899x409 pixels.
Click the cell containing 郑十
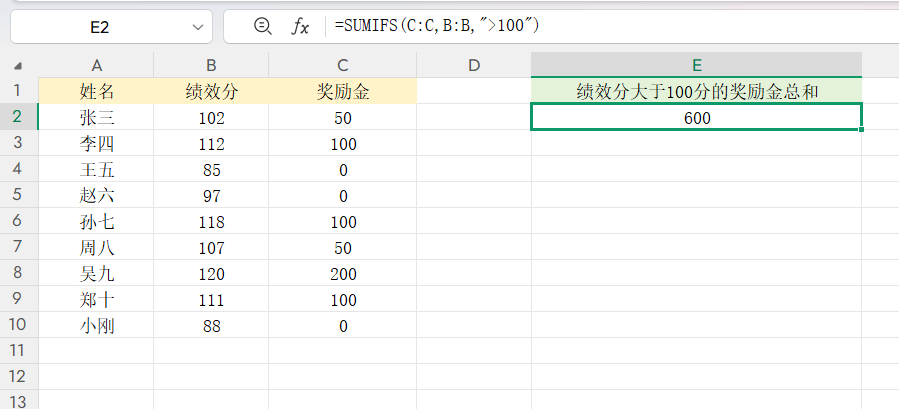96,299
